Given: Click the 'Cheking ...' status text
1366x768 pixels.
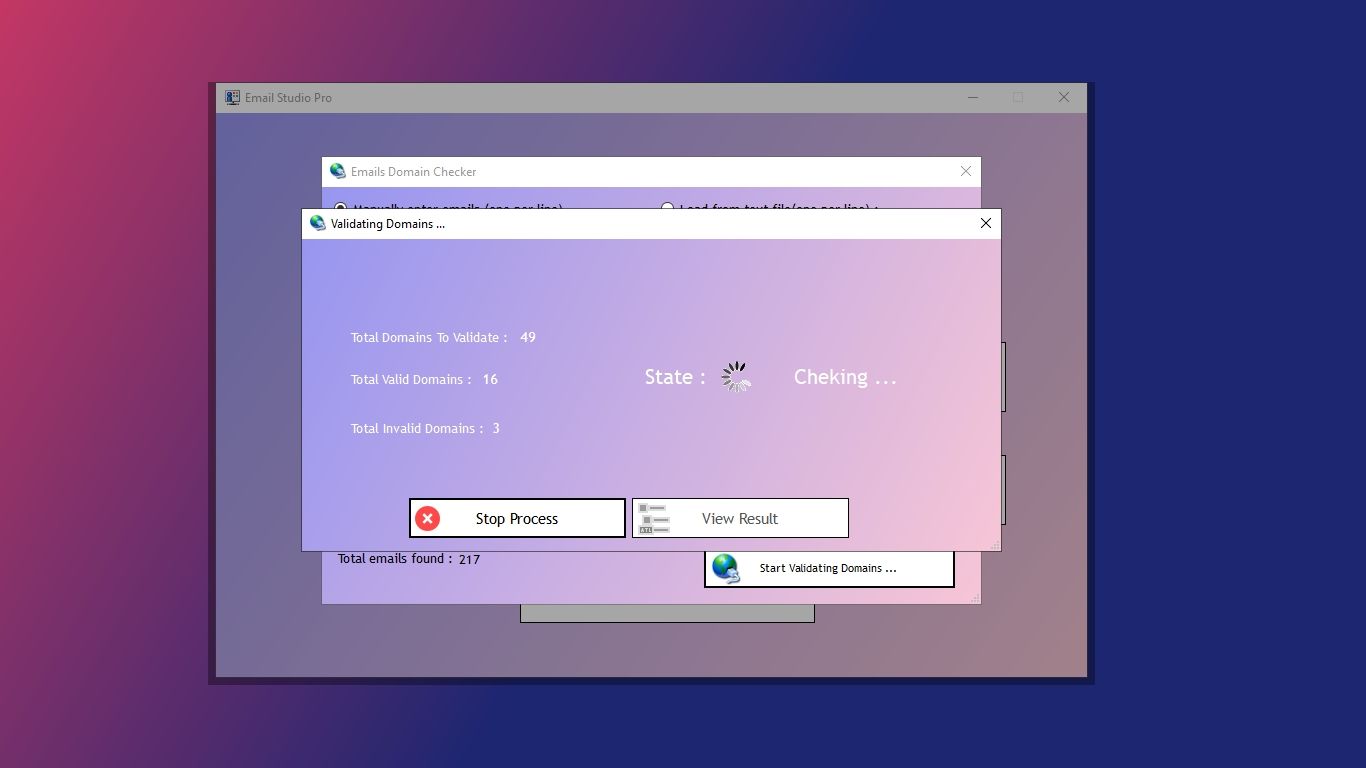Looking at the screenshot, I should tap(845, 377).
